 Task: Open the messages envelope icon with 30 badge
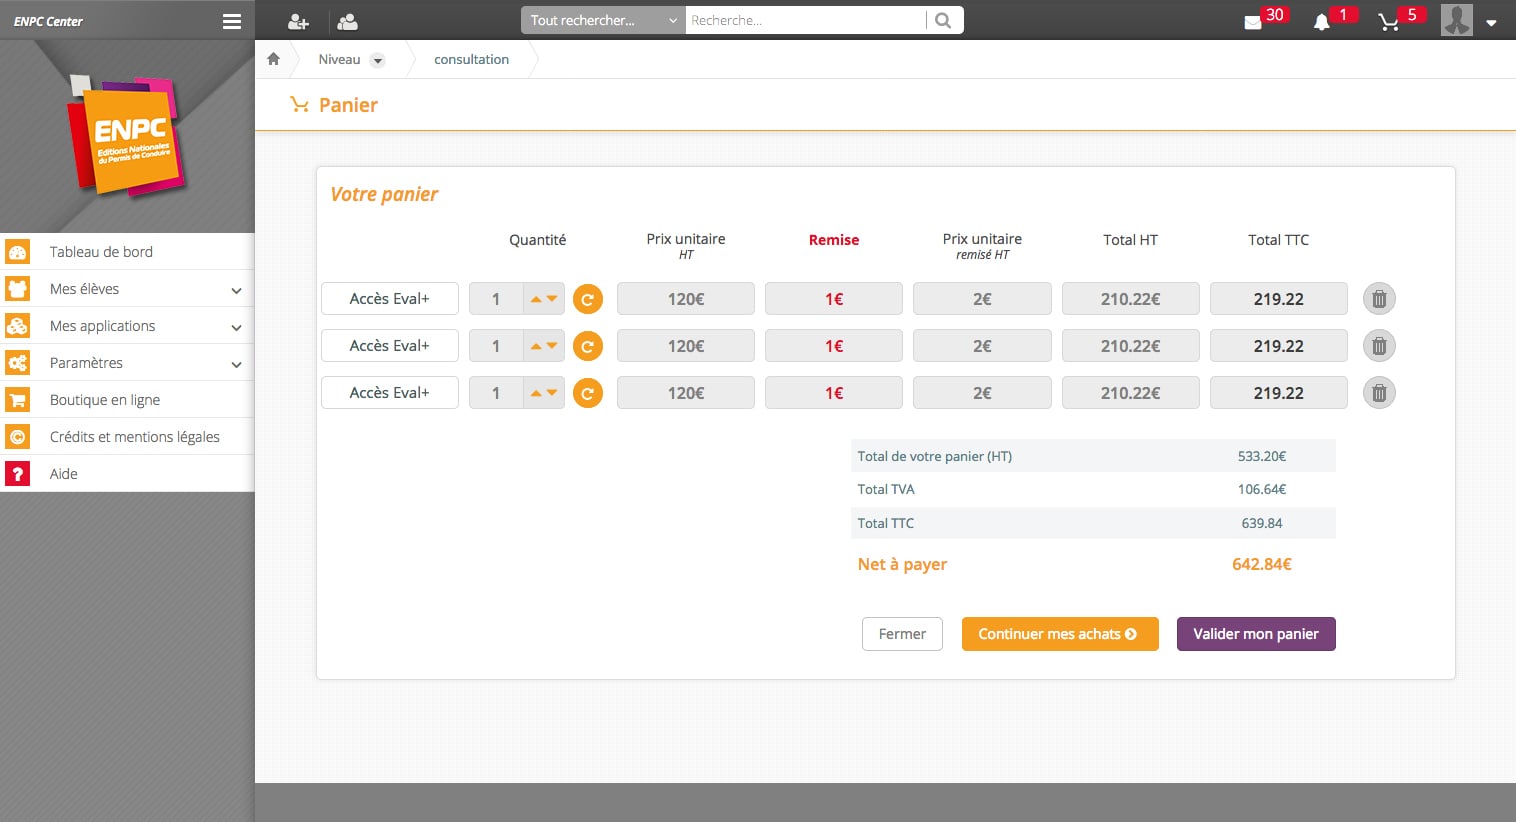[1253, 22]
